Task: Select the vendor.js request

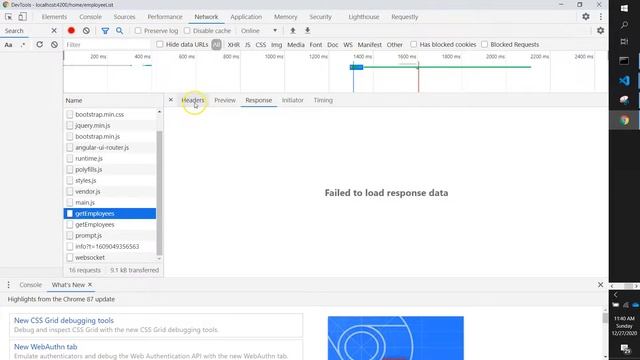Action: pos(110,191)
